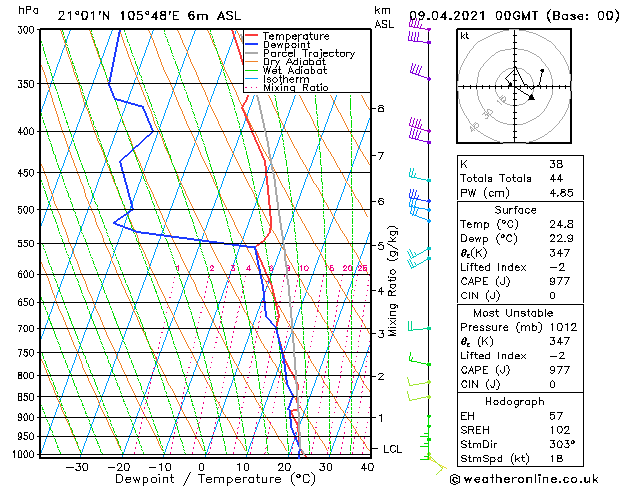Click the Mixing Ratio legend entry
The height and width of the screenshot is (486, 629).
287,88
